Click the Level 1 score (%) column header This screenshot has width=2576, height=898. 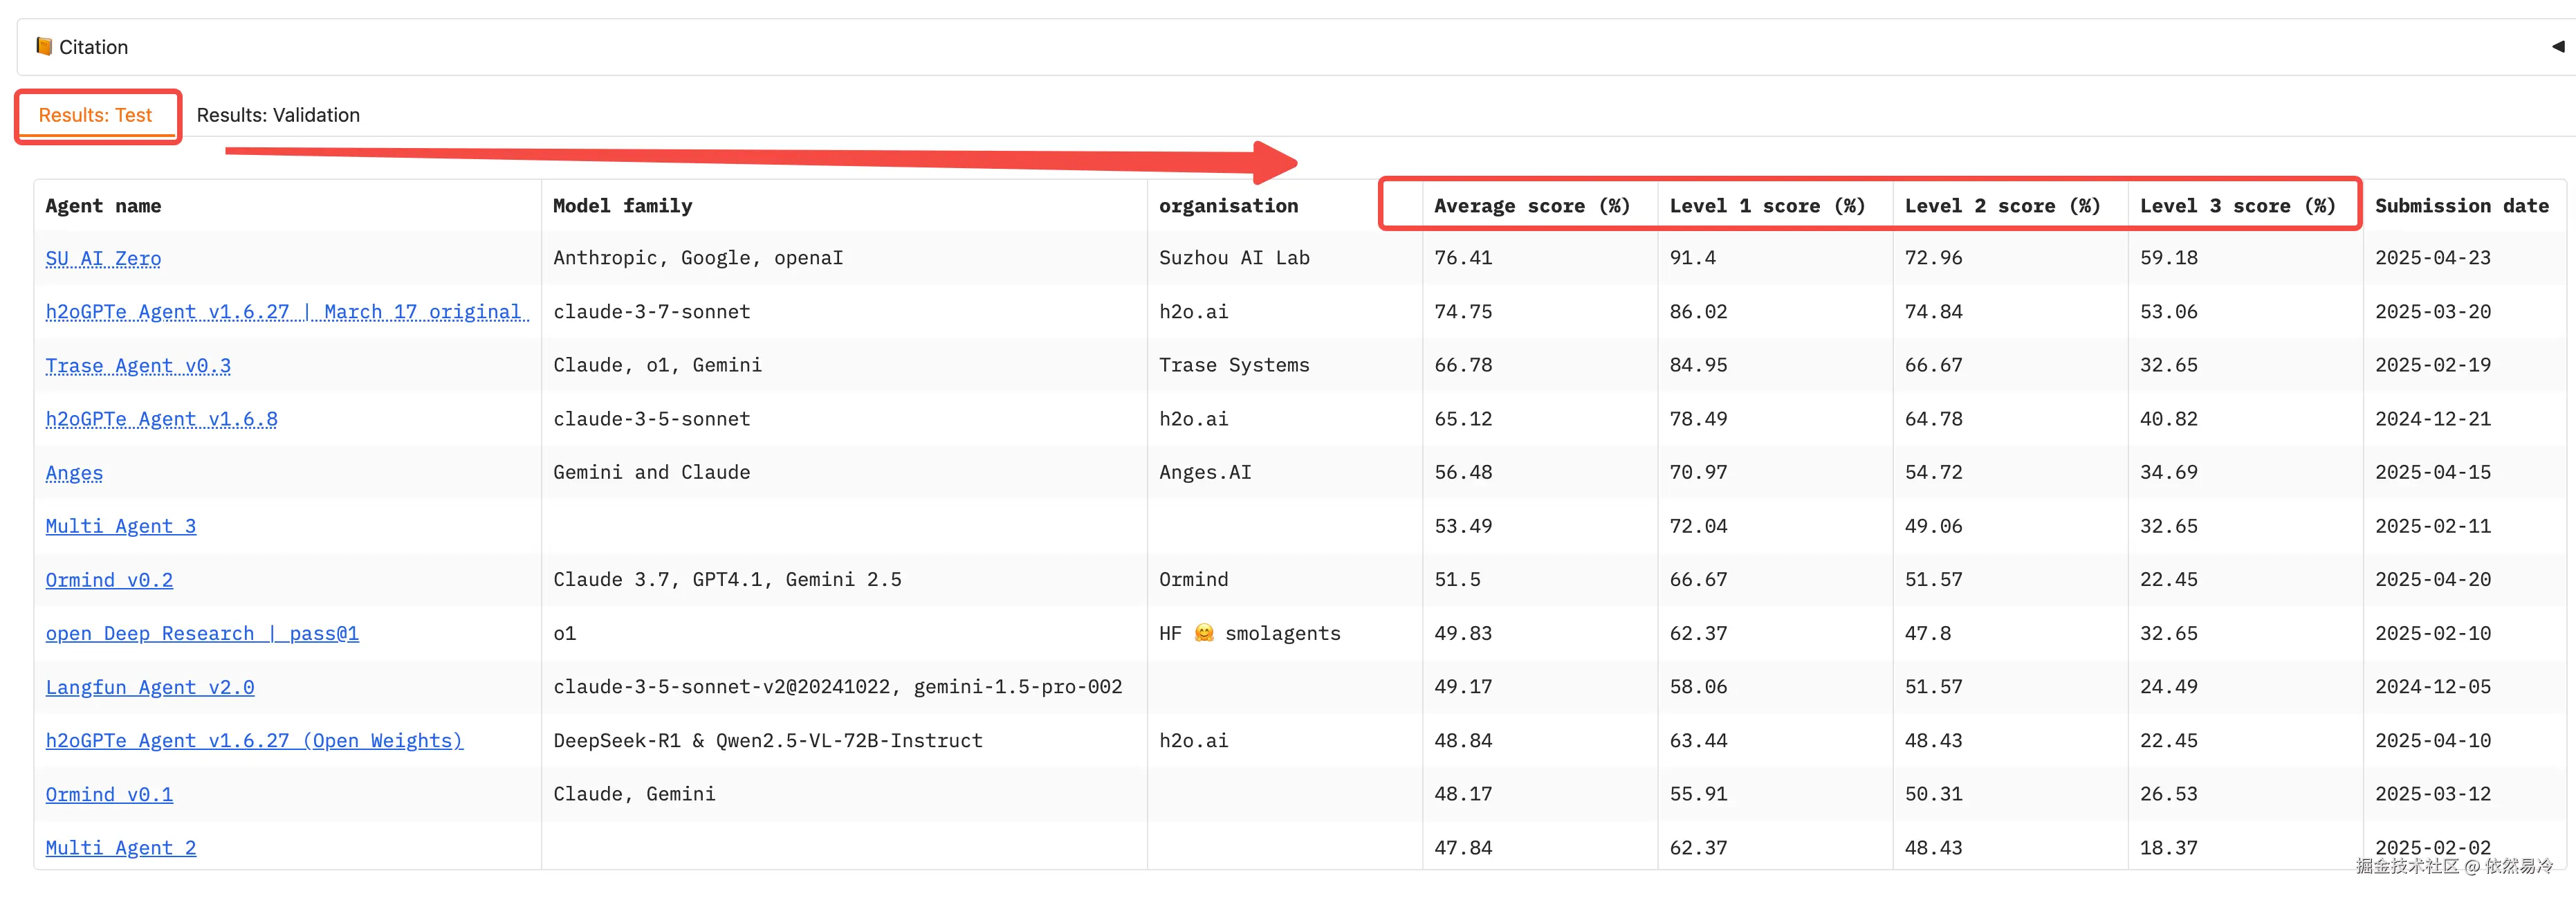pyautogui.click(x=1767, y=206)
